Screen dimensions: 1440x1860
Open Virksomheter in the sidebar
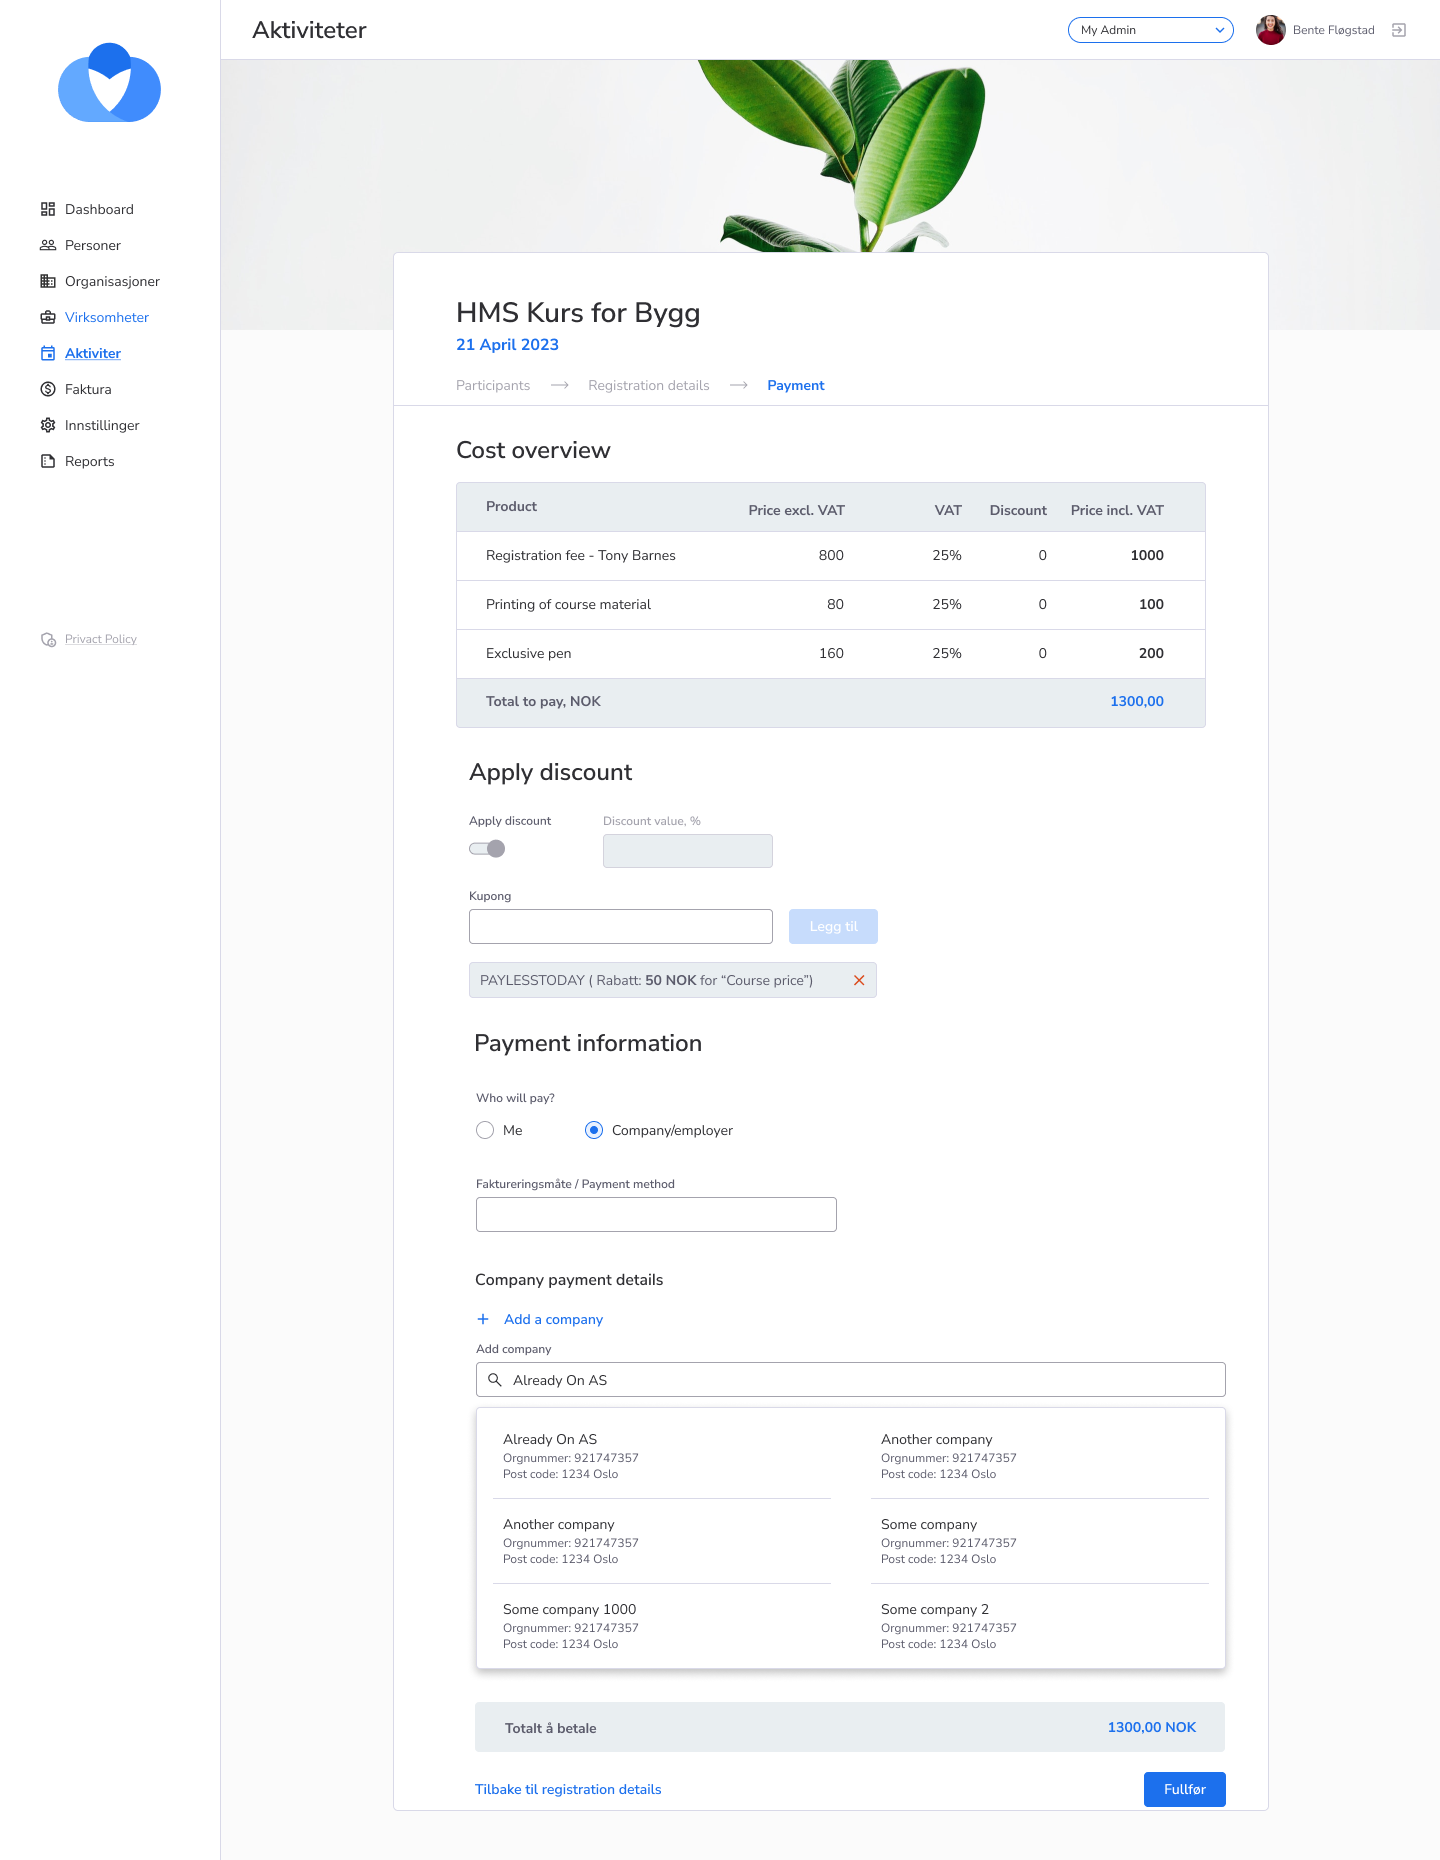click(x=107, y=317)
